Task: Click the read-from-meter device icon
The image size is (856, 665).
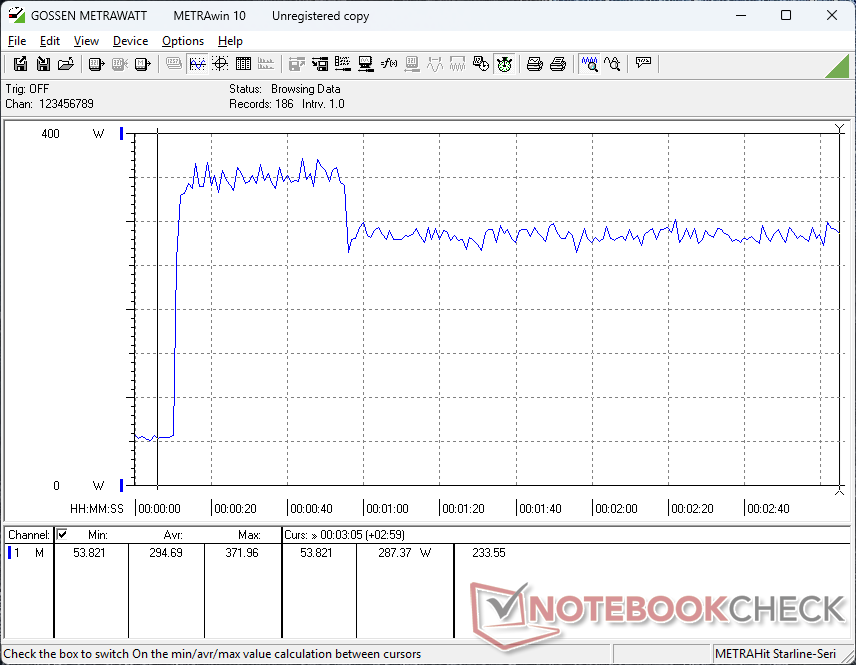Action: coord(96,64)
